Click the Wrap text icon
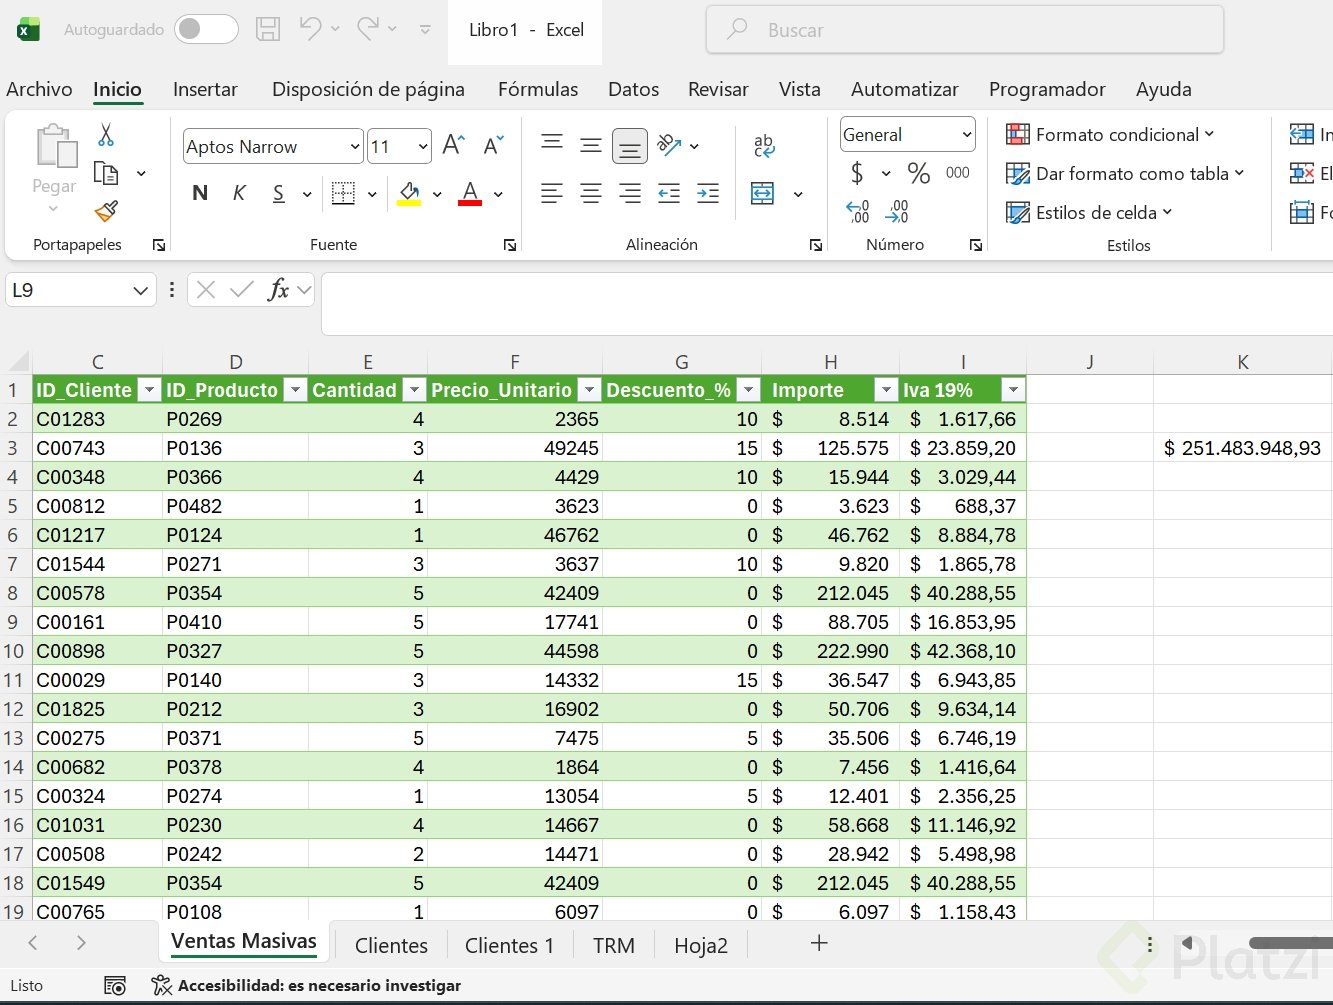Image resolution: width=1333 pixels, height=1005 pixels. (764, 146)
